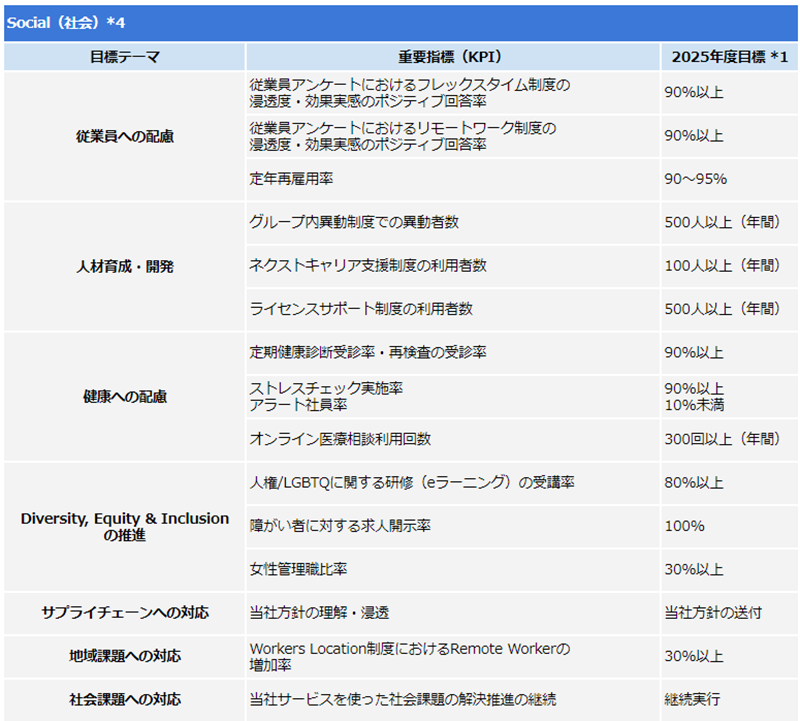Select the 地域課題への対応 theme cell

click(125, 657)
